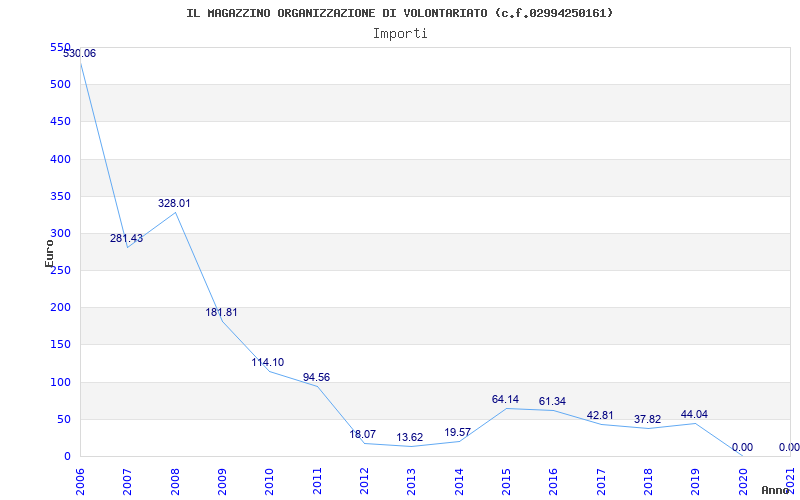Select the 181.81 data label
This screenshot has width=800, height=500.
coord(221,312)
